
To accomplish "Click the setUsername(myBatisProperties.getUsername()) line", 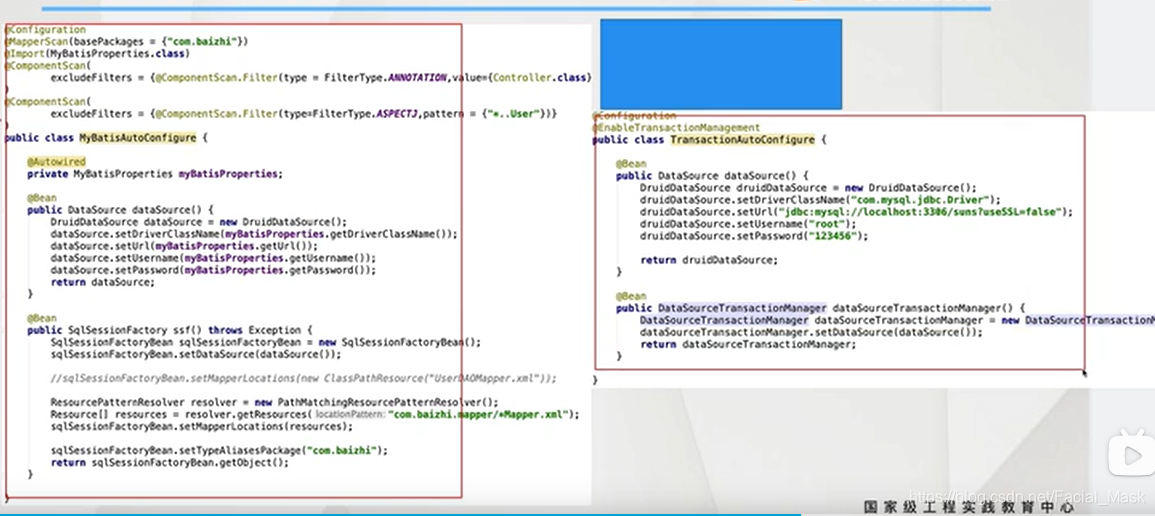I will click(x=213, y=258).
